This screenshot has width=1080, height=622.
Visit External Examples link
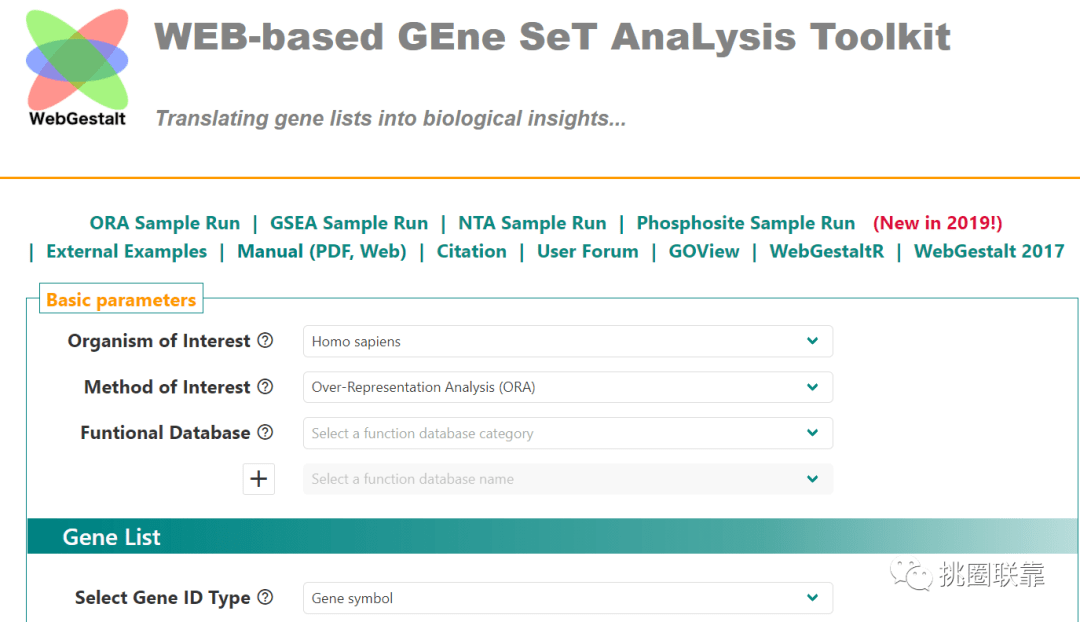tap(127, 251)
